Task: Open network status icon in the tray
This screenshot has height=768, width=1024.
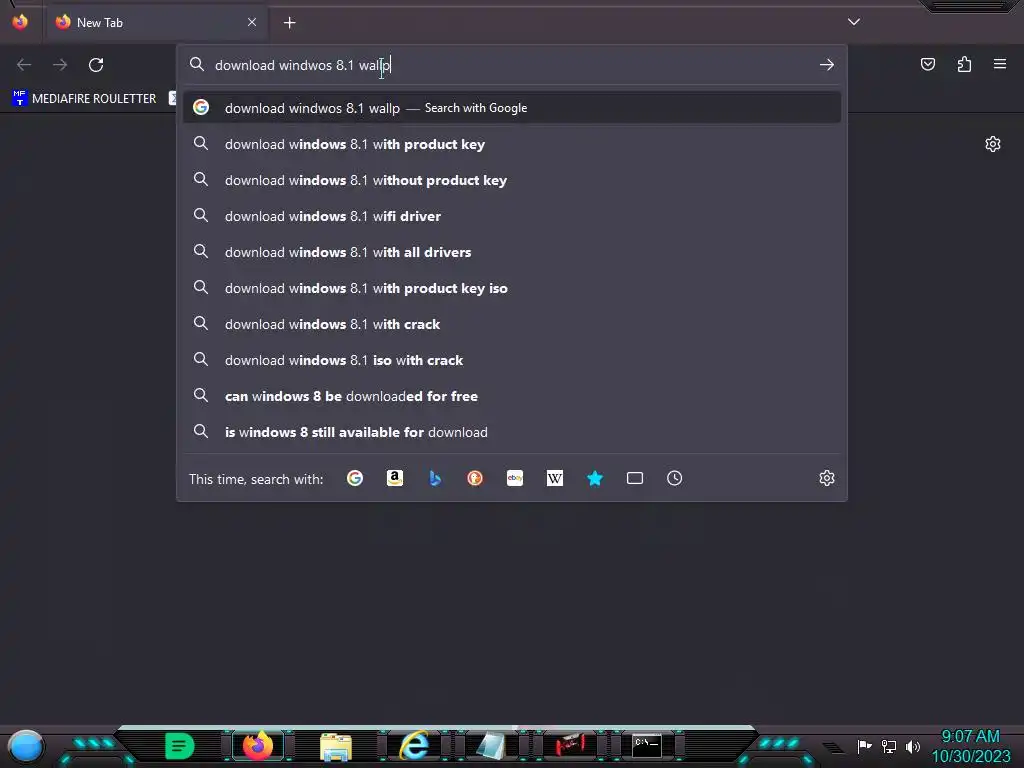Action: [x=889, y=746]
